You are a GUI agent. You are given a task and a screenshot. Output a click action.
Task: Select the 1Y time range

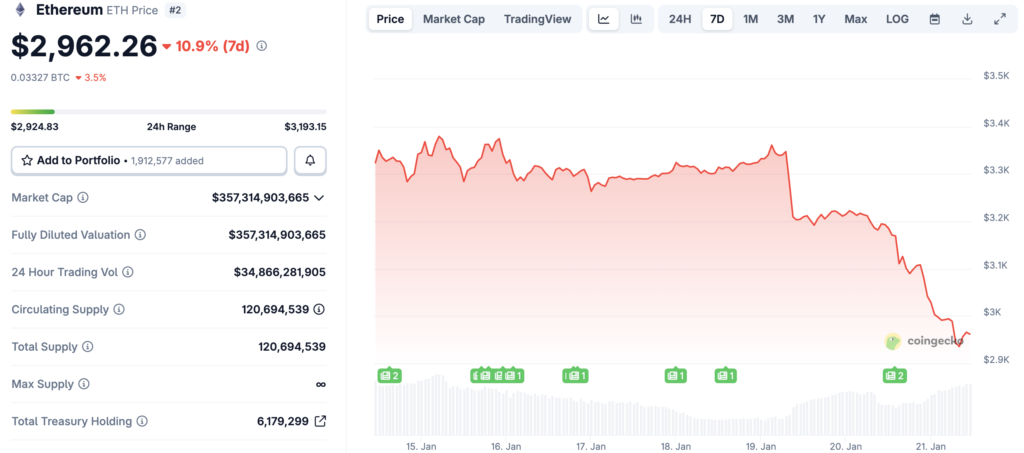[819, 19]
